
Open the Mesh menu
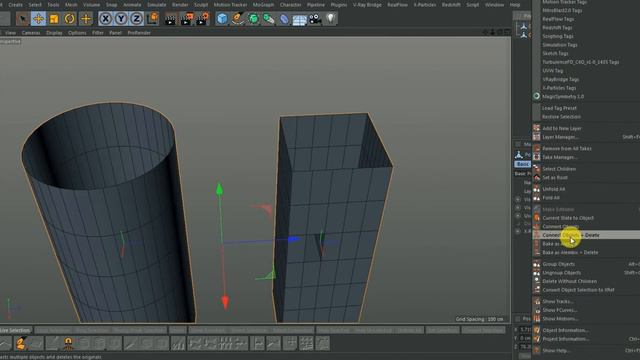click(x=71, y=5)
